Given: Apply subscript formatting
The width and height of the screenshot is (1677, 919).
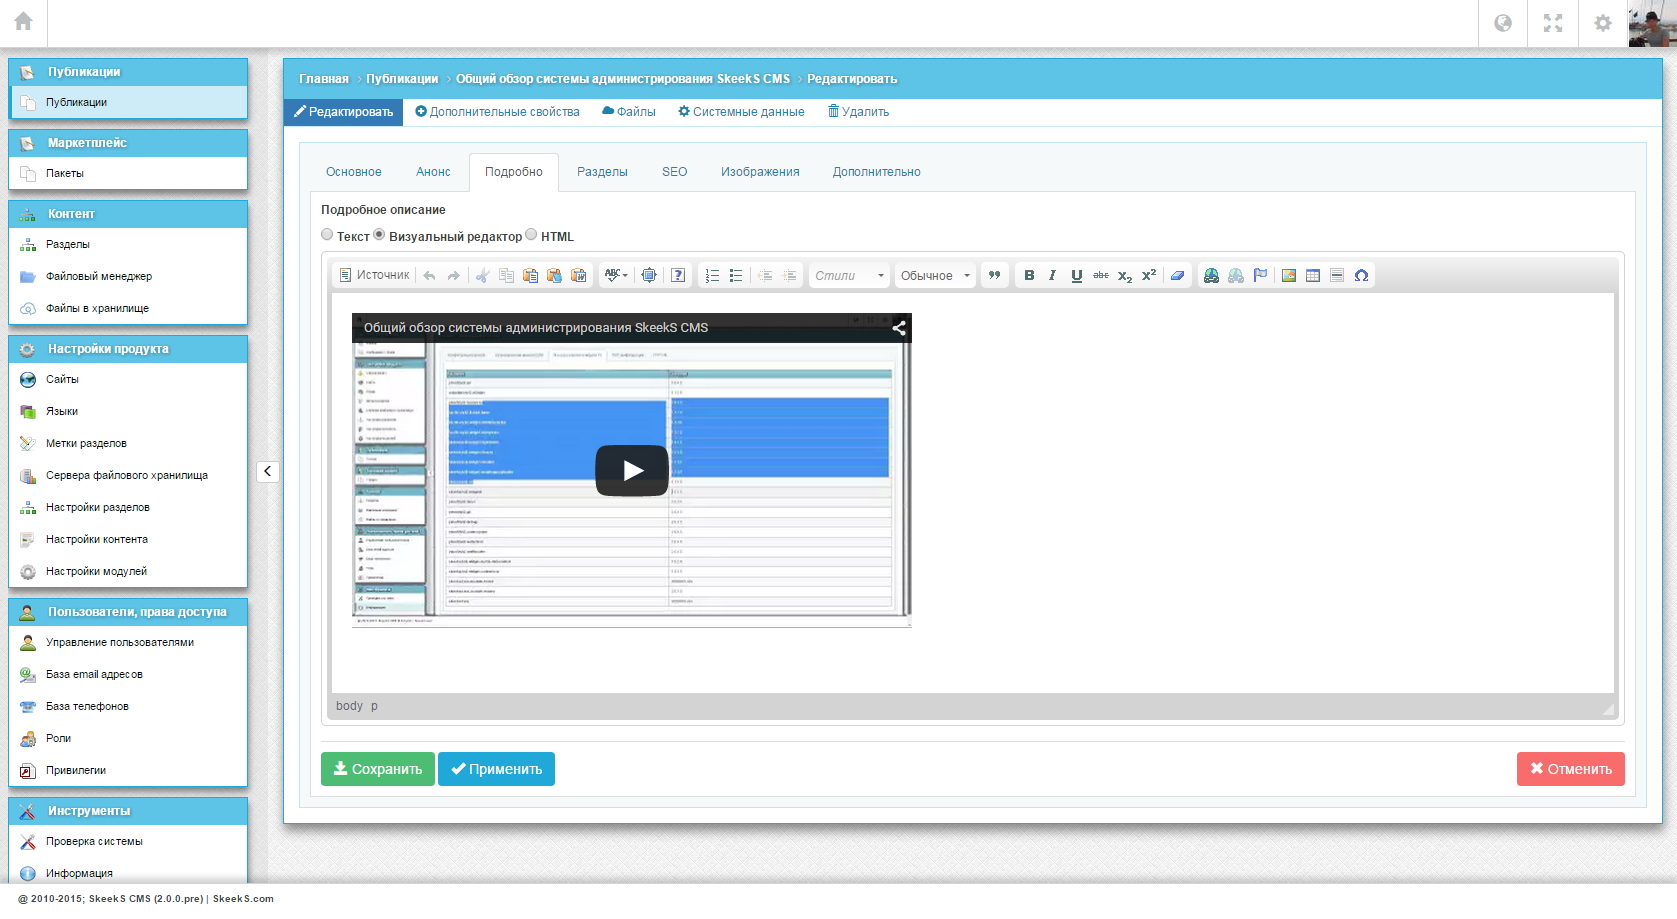Looking at the screenshot, I should (x=1125, y=275).
